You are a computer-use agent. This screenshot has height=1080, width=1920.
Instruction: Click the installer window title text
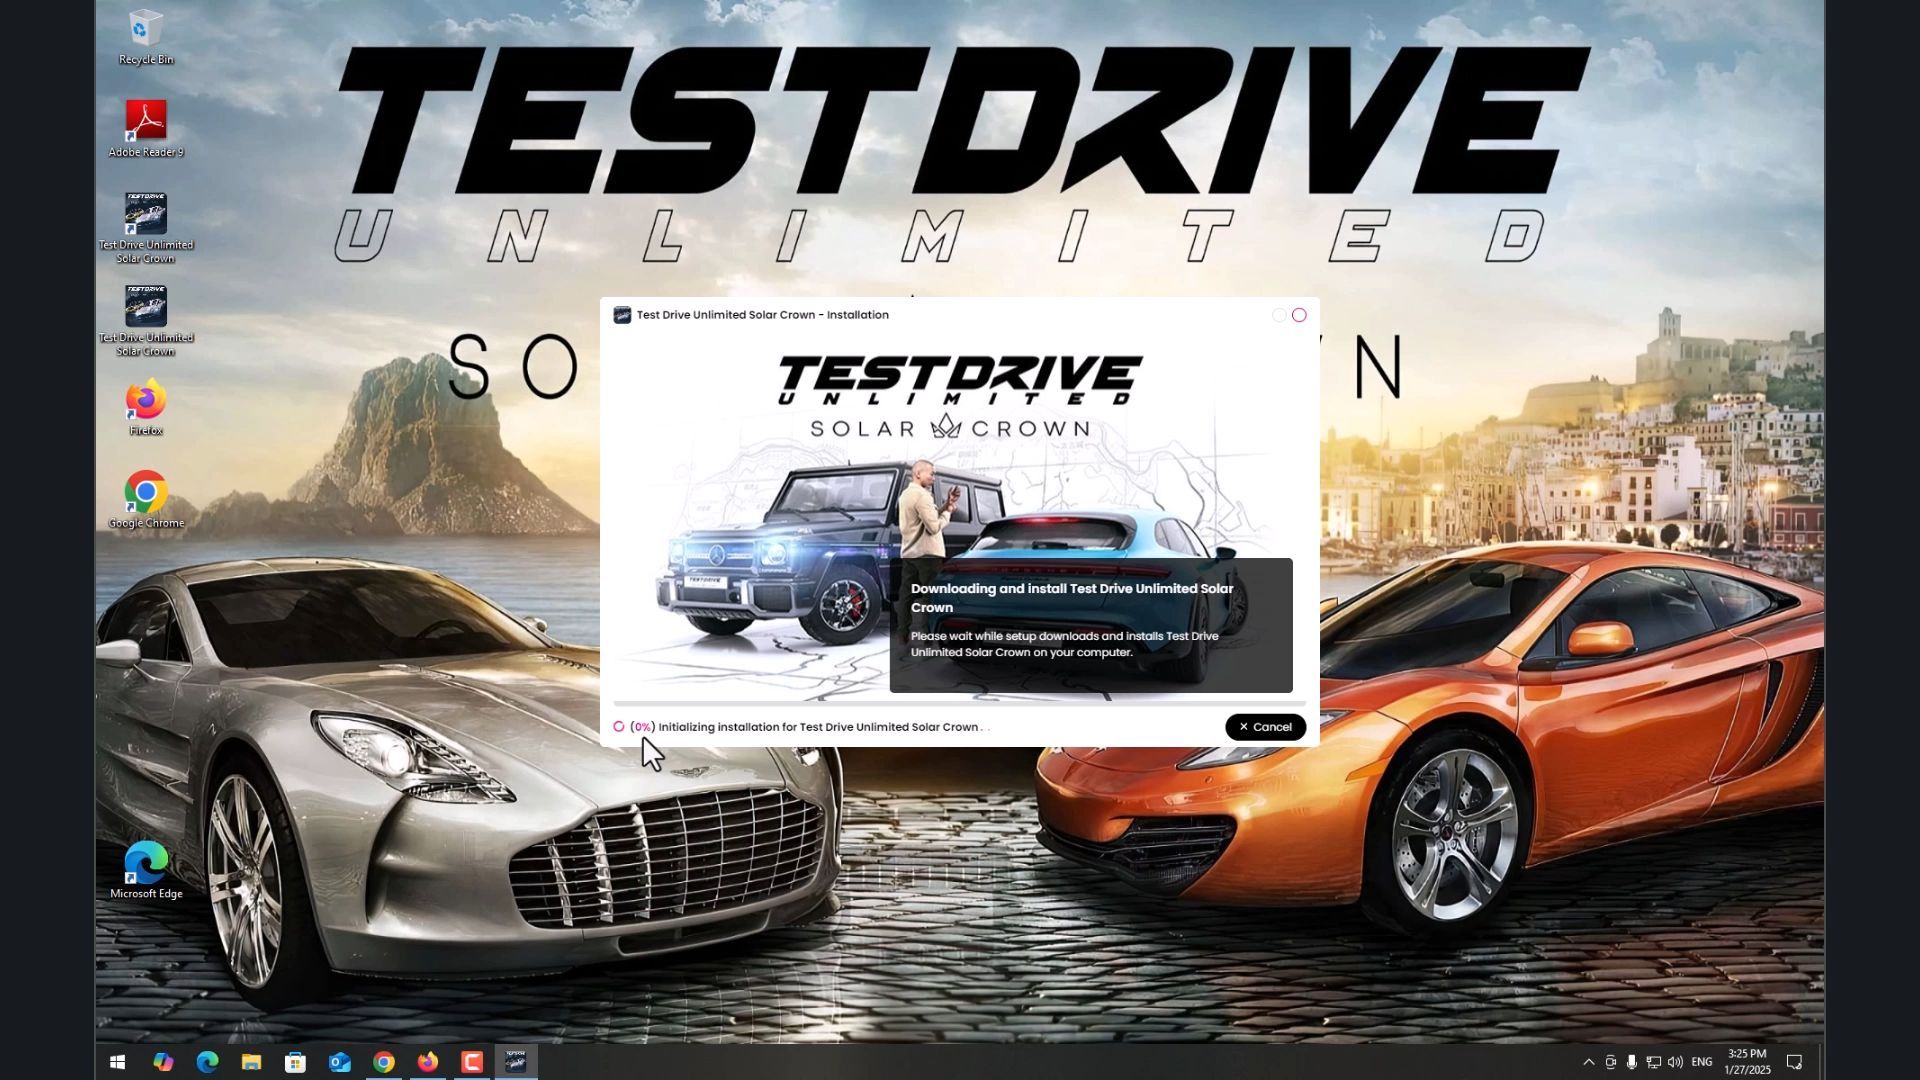pyautogui.click(x=763, y=315)
